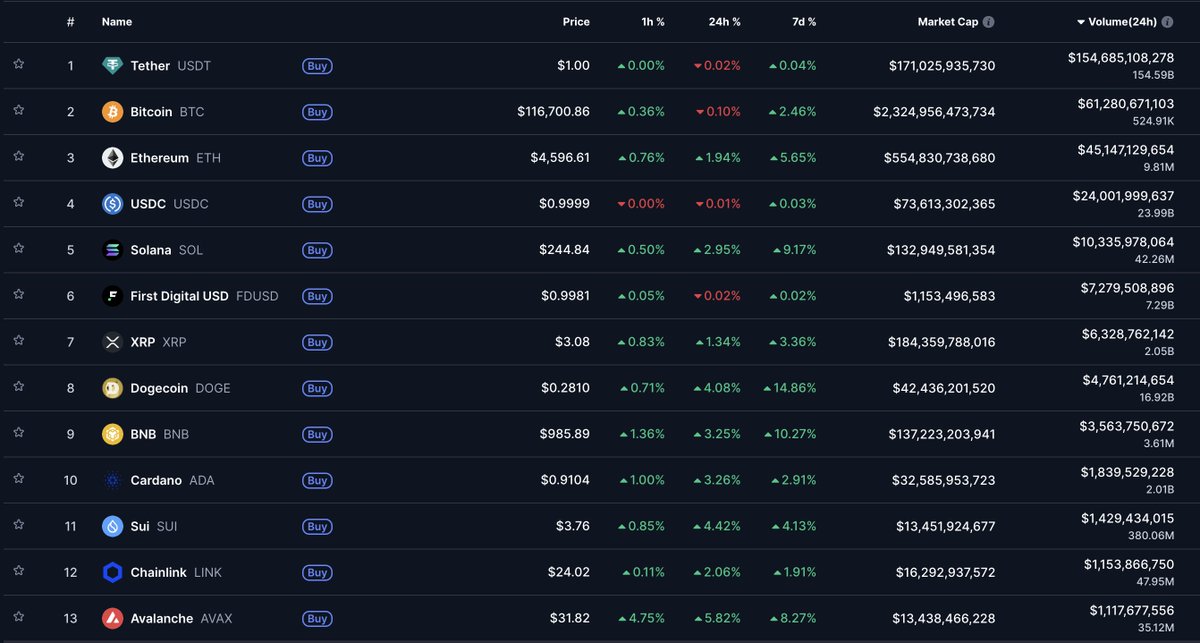The height and width of the screenshot is (643, 1200).
Task: Click Buy button for Sui
Action: 317,526
